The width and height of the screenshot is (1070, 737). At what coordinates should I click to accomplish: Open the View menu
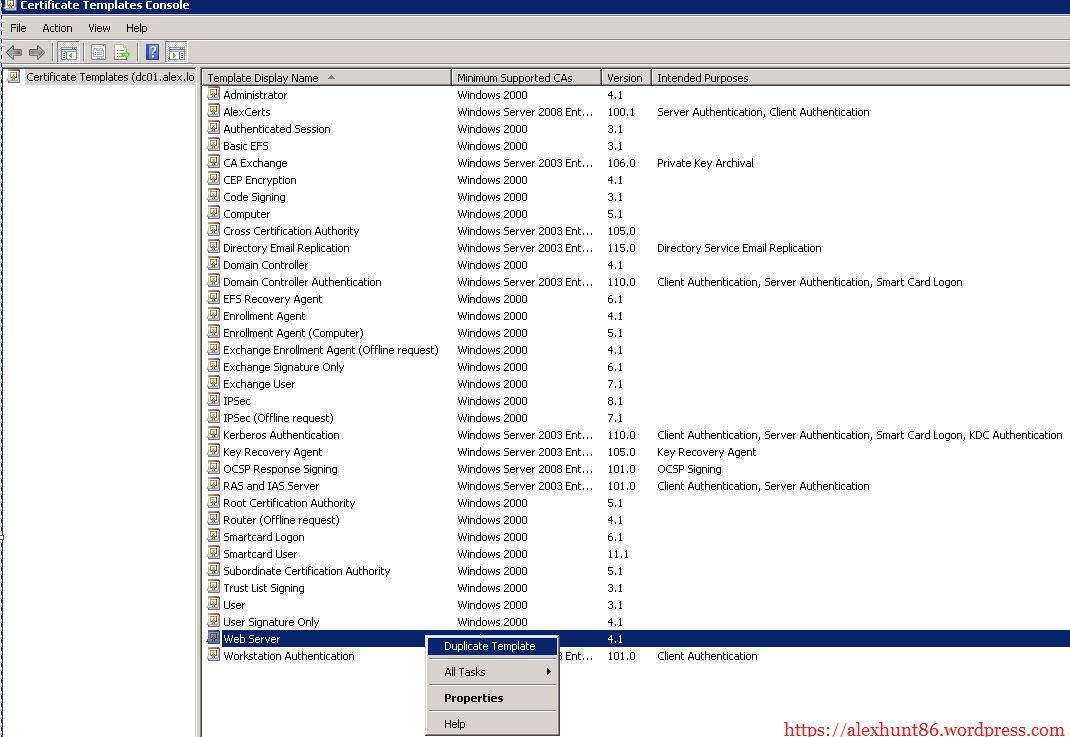(99, 28)
